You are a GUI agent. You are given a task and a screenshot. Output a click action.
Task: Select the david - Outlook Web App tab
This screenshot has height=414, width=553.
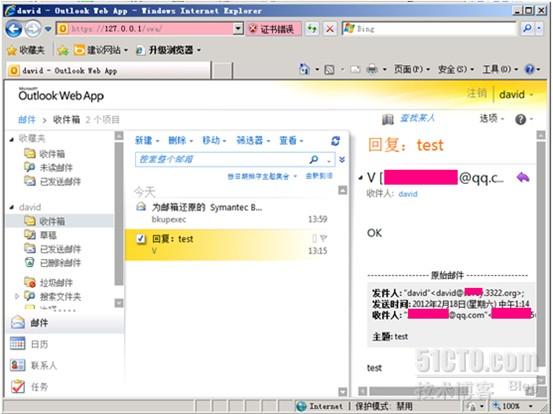108,71
